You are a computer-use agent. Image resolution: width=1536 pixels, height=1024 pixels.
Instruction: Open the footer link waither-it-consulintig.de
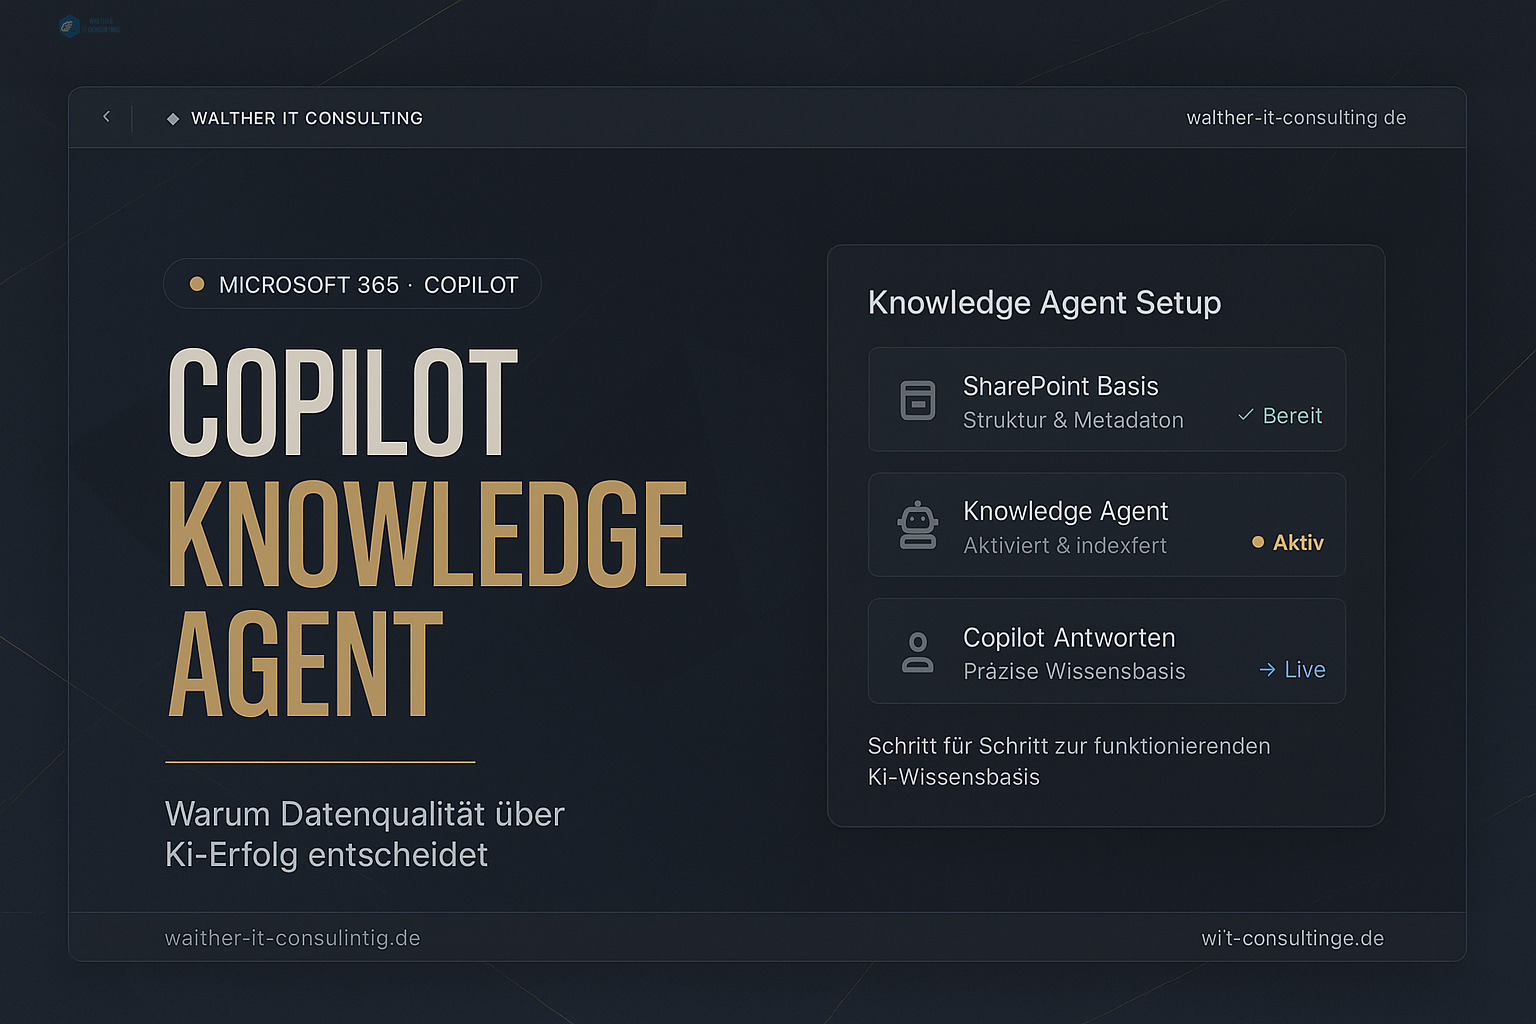(x=292, y=938)
